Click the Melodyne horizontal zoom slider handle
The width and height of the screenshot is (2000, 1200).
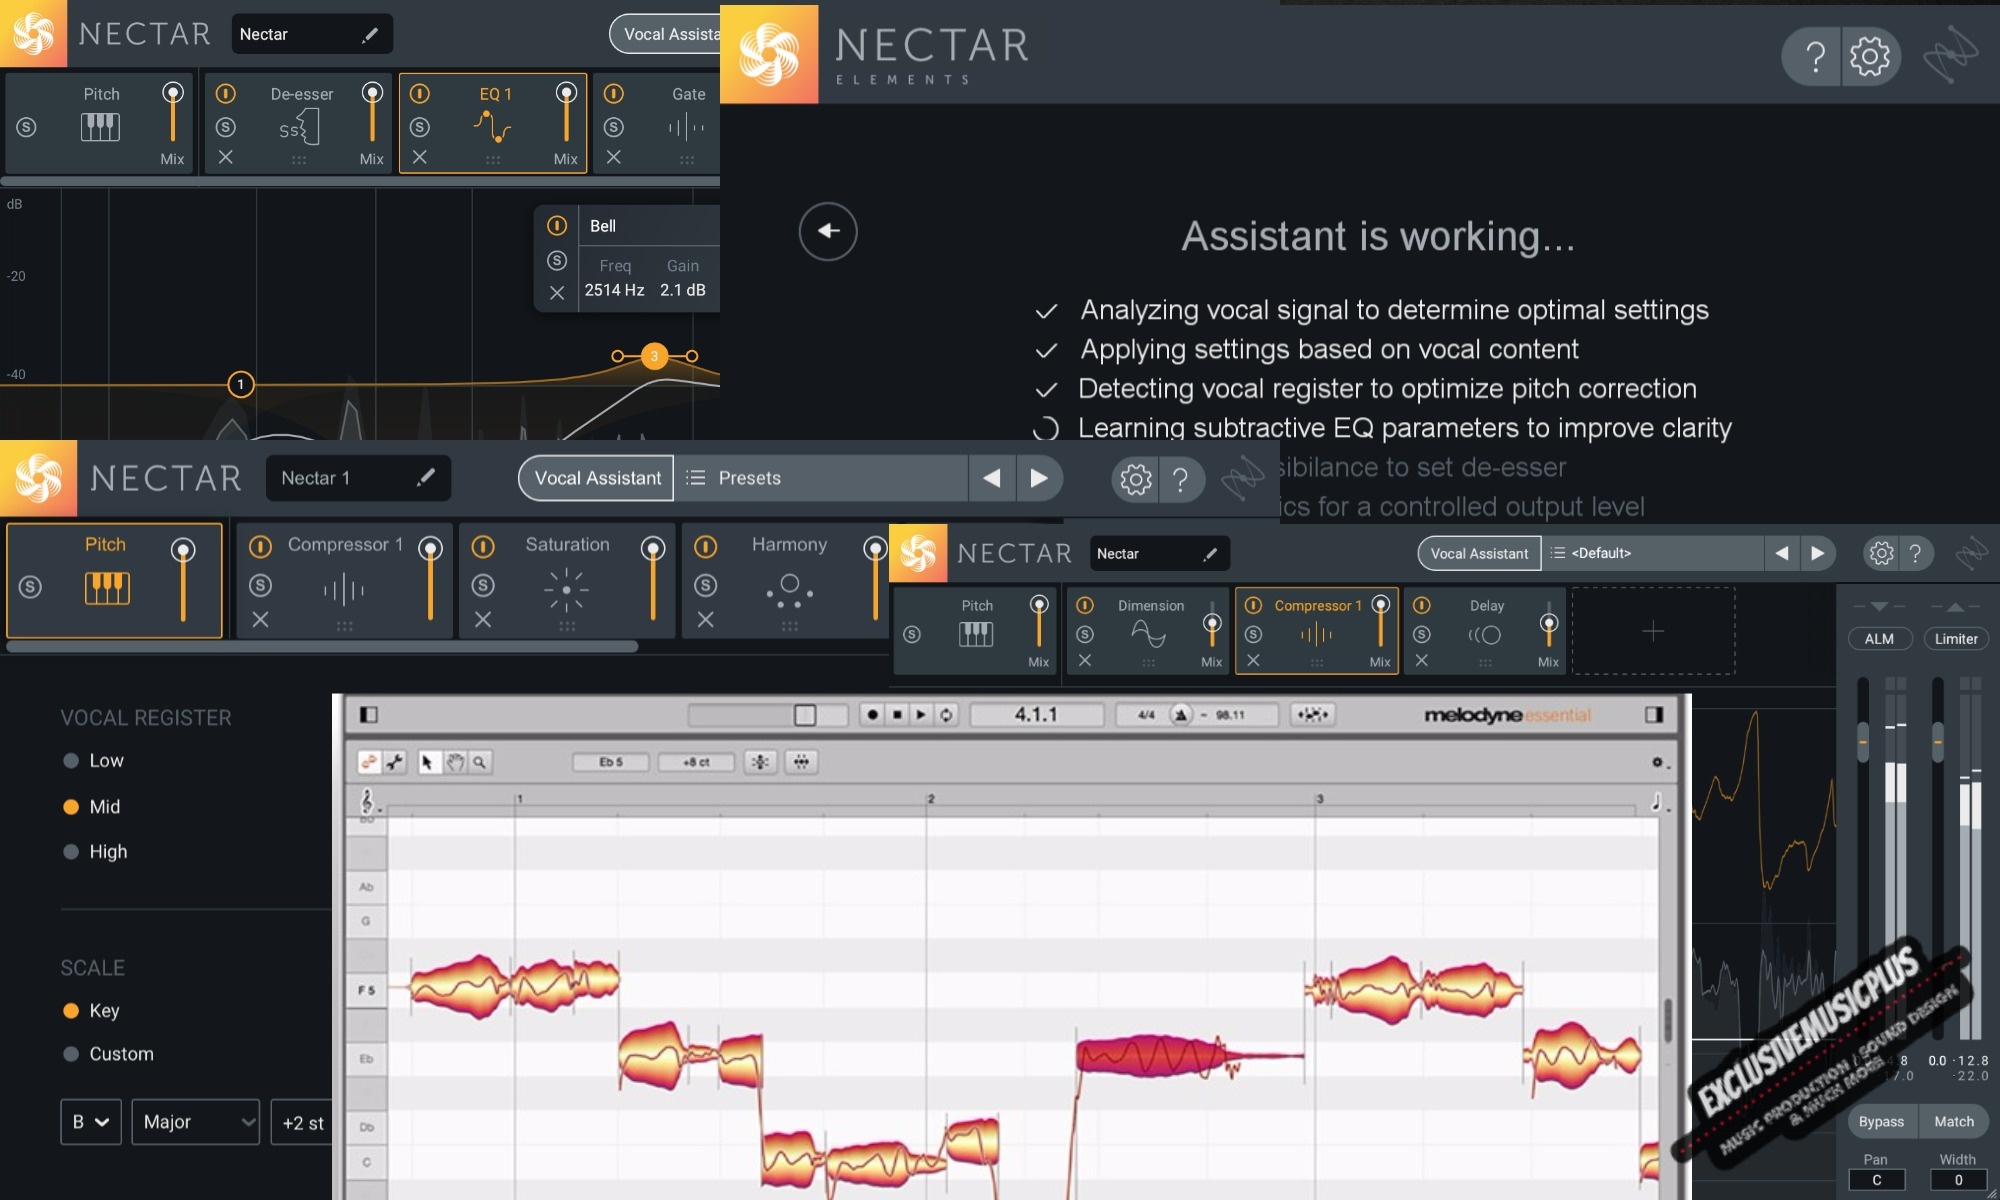point(805,715)
